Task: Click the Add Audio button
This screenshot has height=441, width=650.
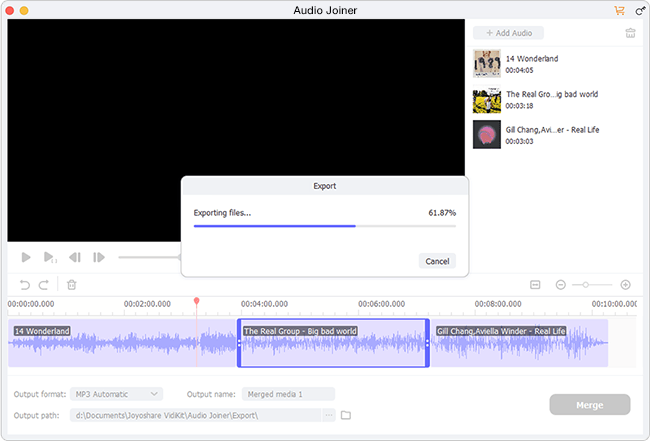Action: 508,33
